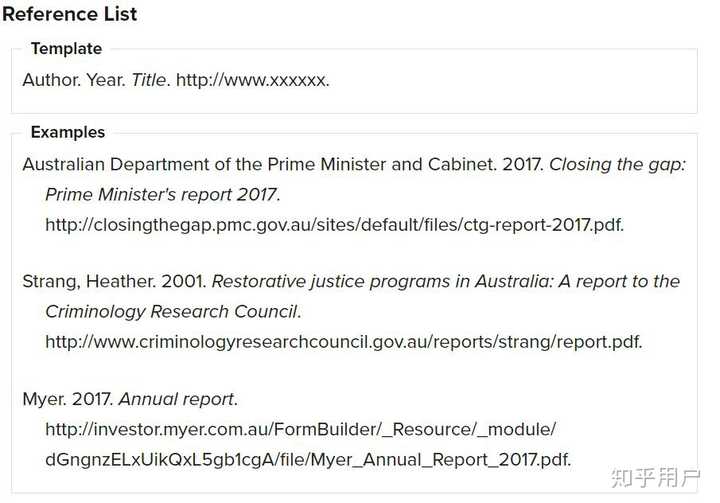
Task: Select the italic Closing the gap title
Action: tap(617, 164)
